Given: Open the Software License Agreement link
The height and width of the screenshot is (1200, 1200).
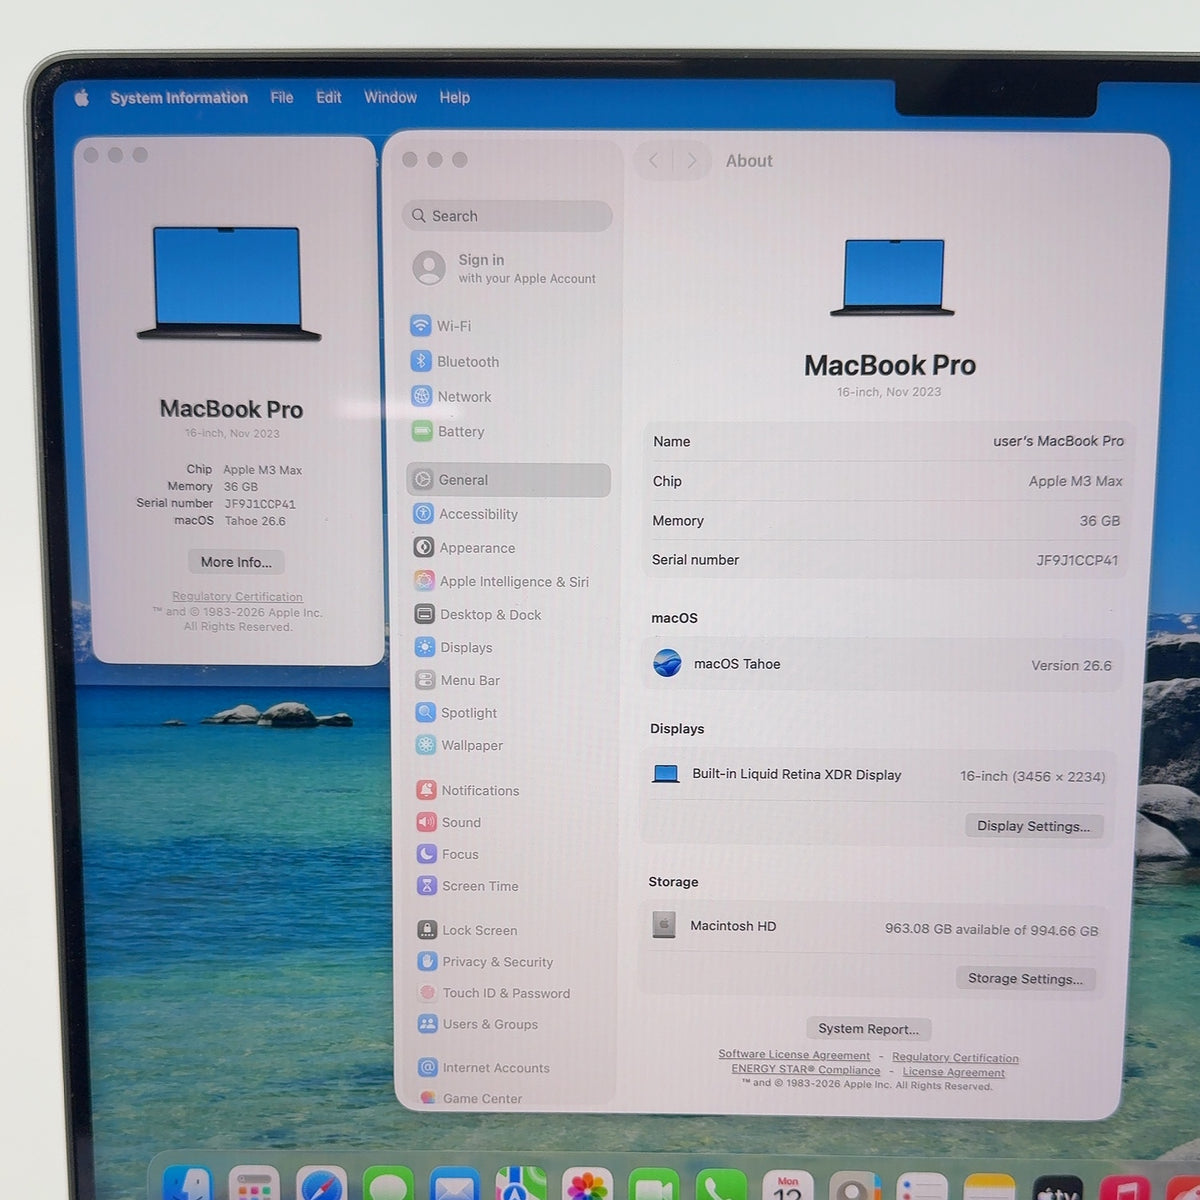Looking at the screenshot, I should click(794, 1055).
